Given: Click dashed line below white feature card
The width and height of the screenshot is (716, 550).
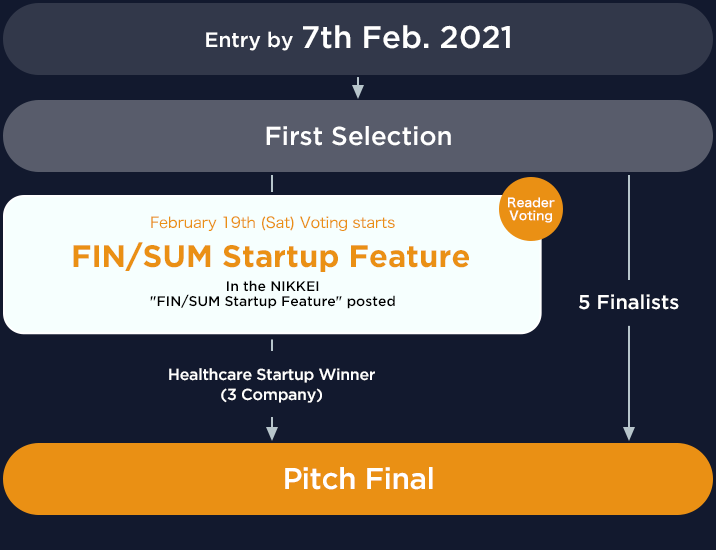Looking at the screenshot, I should (x=272, y=345).
